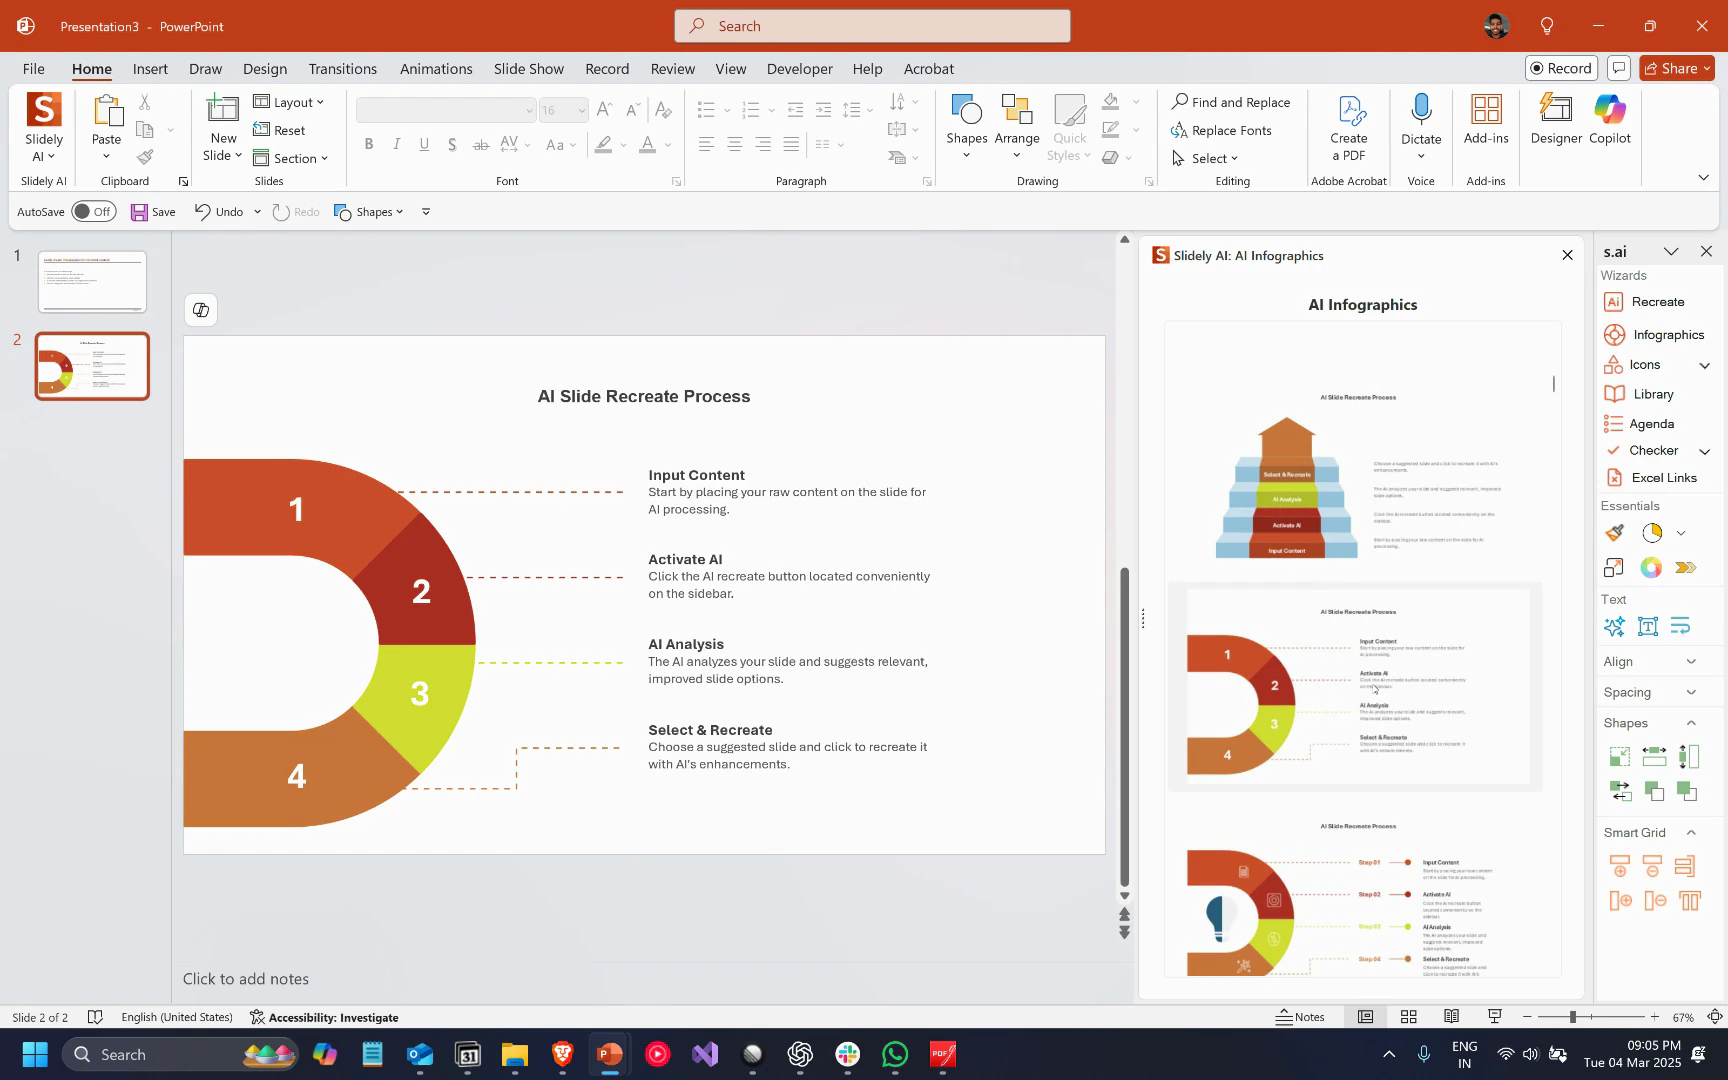This screenshot has height=1080, width=1728.
Task: Toggle the Notes pane in status bar
Action: tap(1301, 1016)
